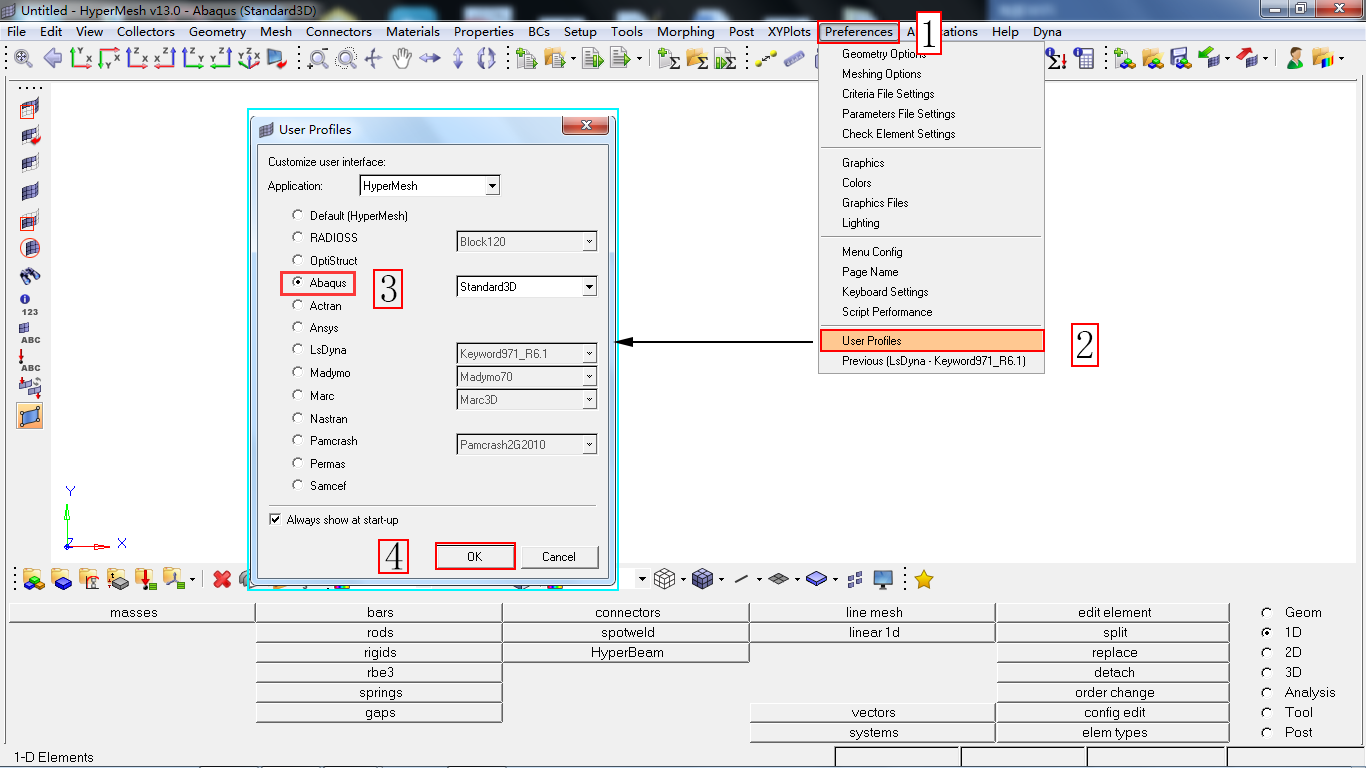This screenshot has width=1366, height=768.
Task: Click the horizontal double-arrow rotate icon
Action: [430, 59]
